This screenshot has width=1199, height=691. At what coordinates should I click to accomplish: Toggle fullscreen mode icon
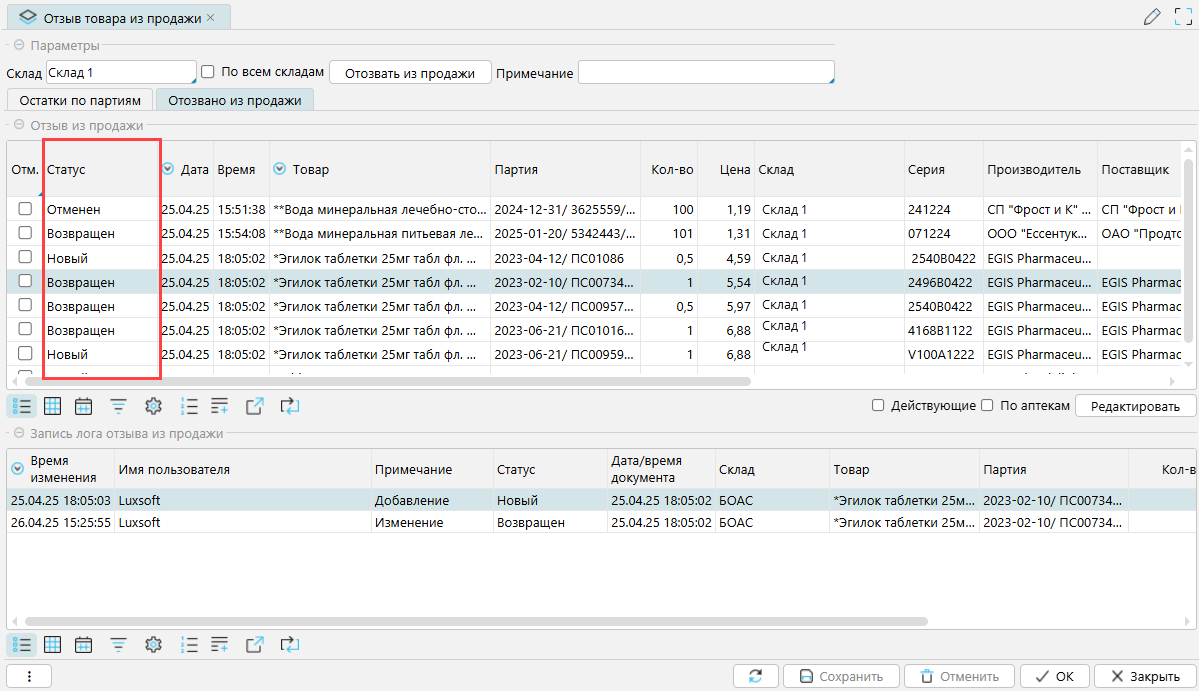1183,16
